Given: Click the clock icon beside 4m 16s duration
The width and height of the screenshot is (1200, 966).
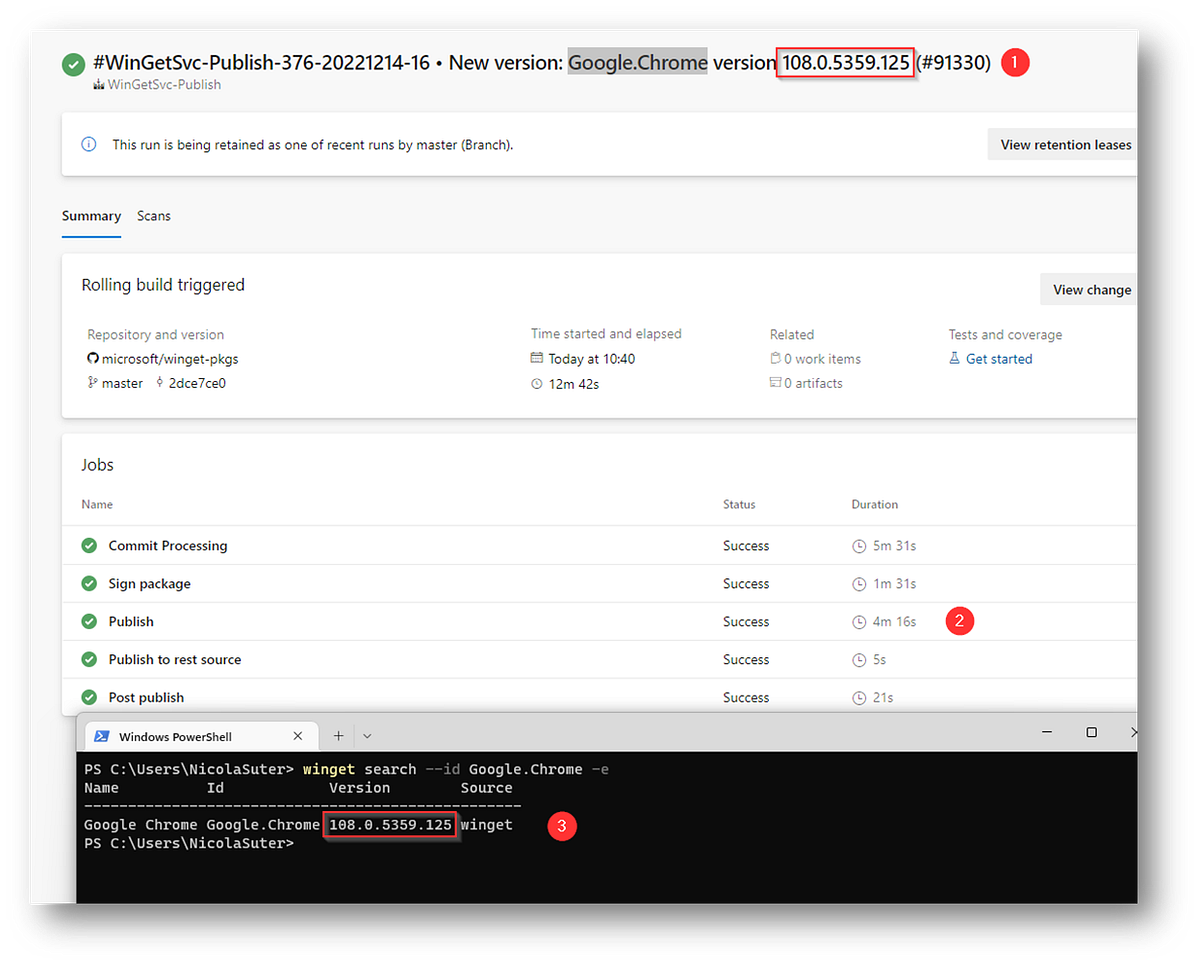Looking at the screenshot, I should pos(859,622).
